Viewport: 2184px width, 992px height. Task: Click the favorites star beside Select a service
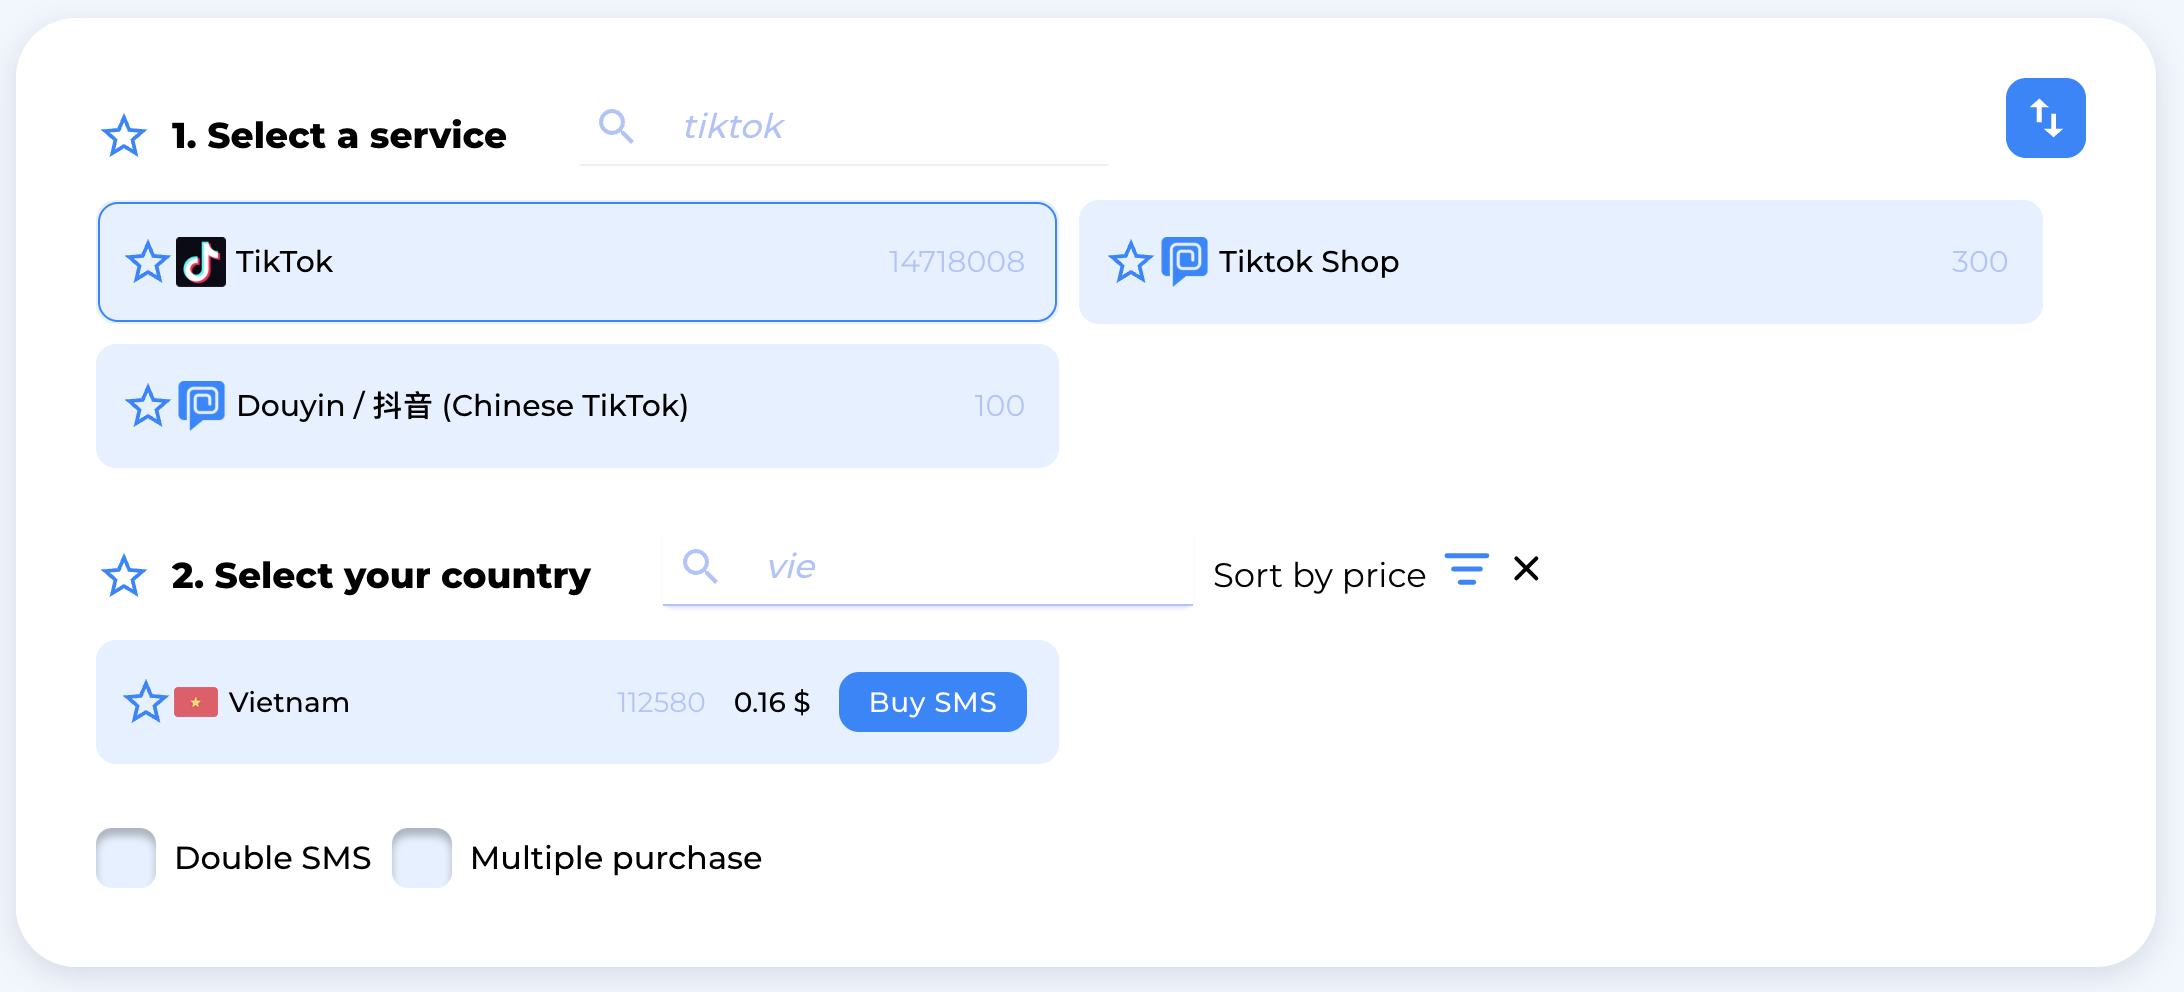pos(124,136)
